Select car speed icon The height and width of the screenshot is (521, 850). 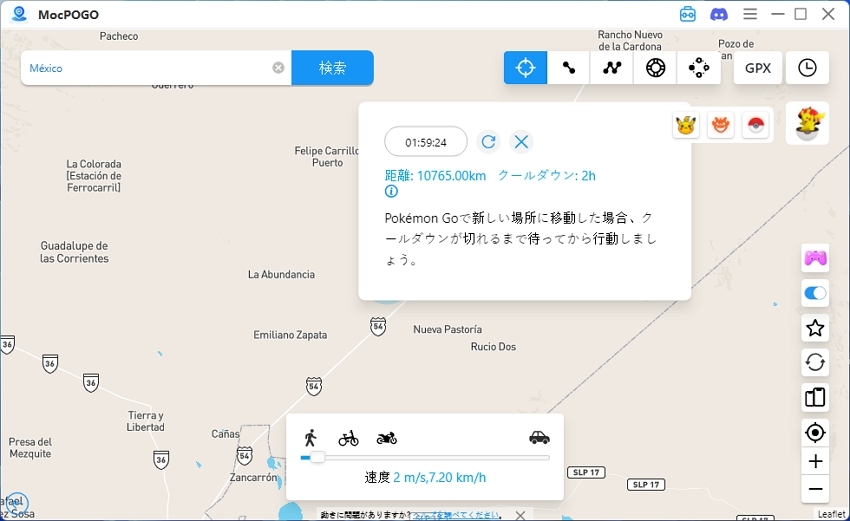[539, 438]
